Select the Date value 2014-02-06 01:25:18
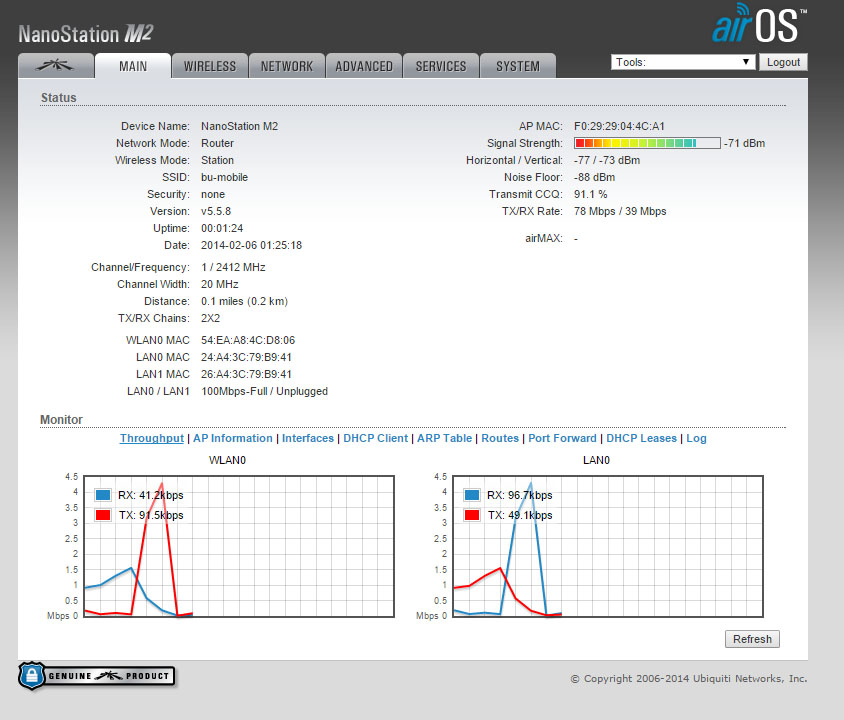This screenshot has height=720, width=844. [251, 245]
